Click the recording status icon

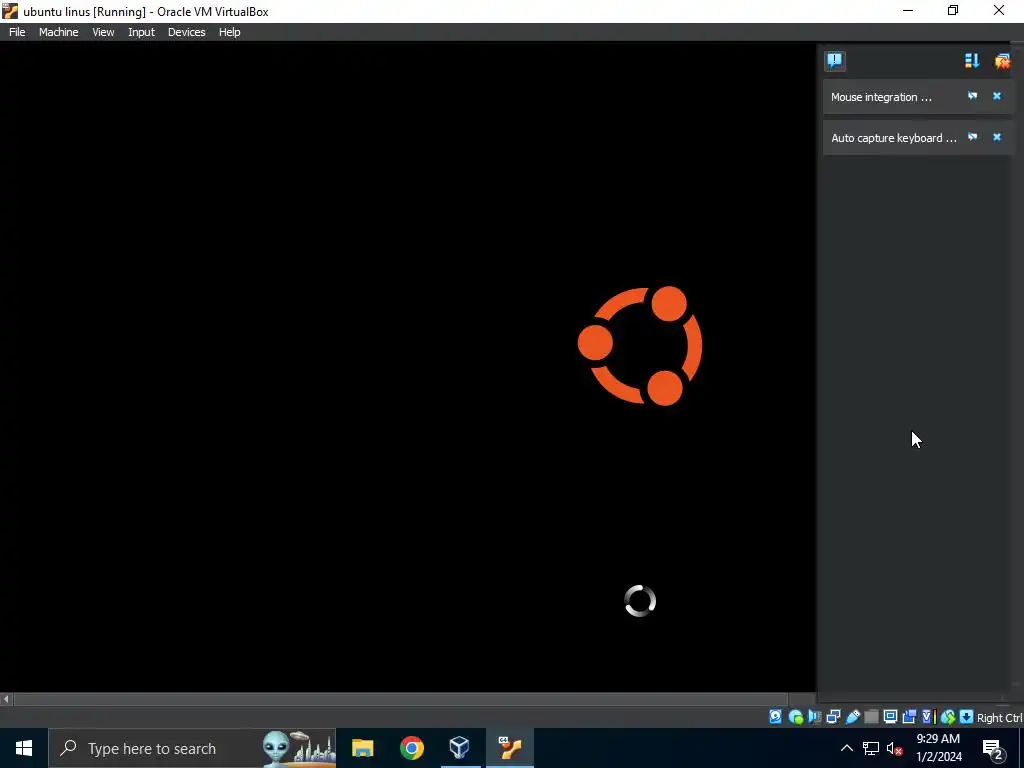tap(909, 717)
